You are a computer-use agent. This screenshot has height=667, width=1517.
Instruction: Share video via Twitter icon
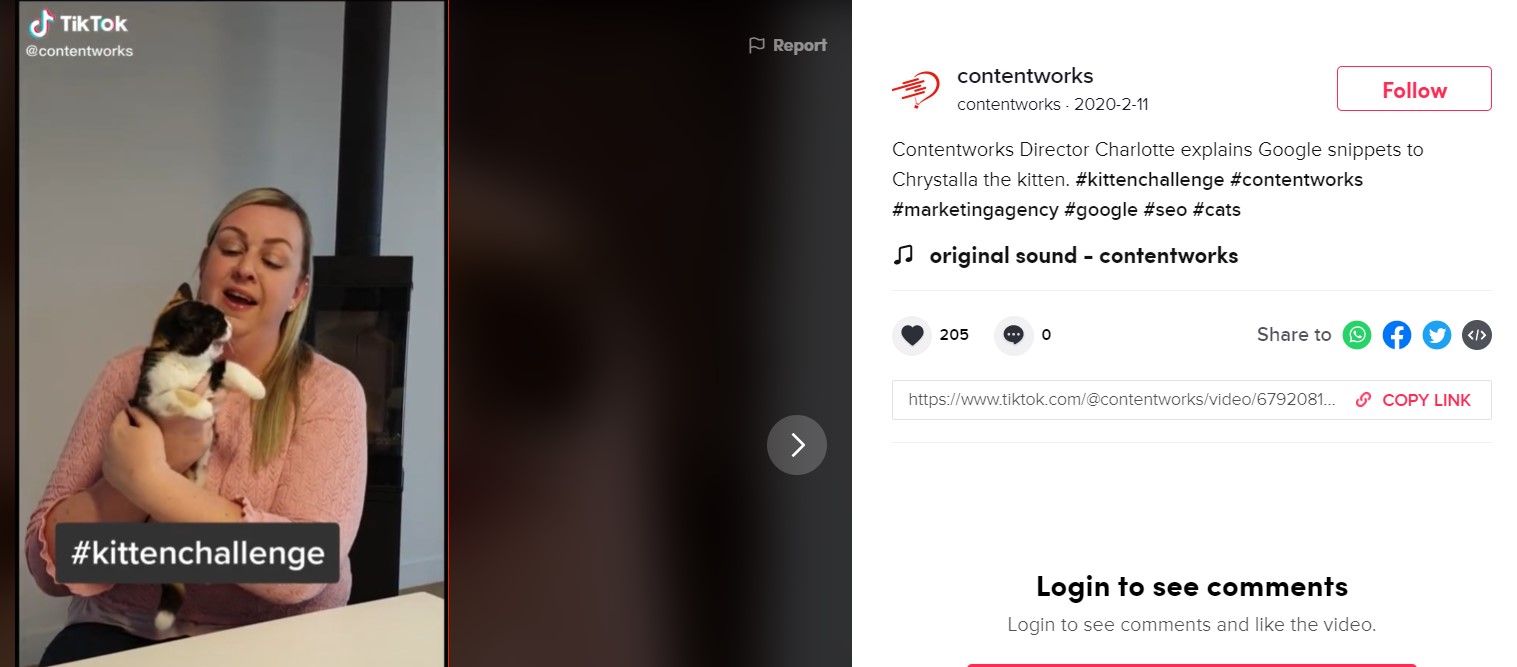coord(1437,335)
